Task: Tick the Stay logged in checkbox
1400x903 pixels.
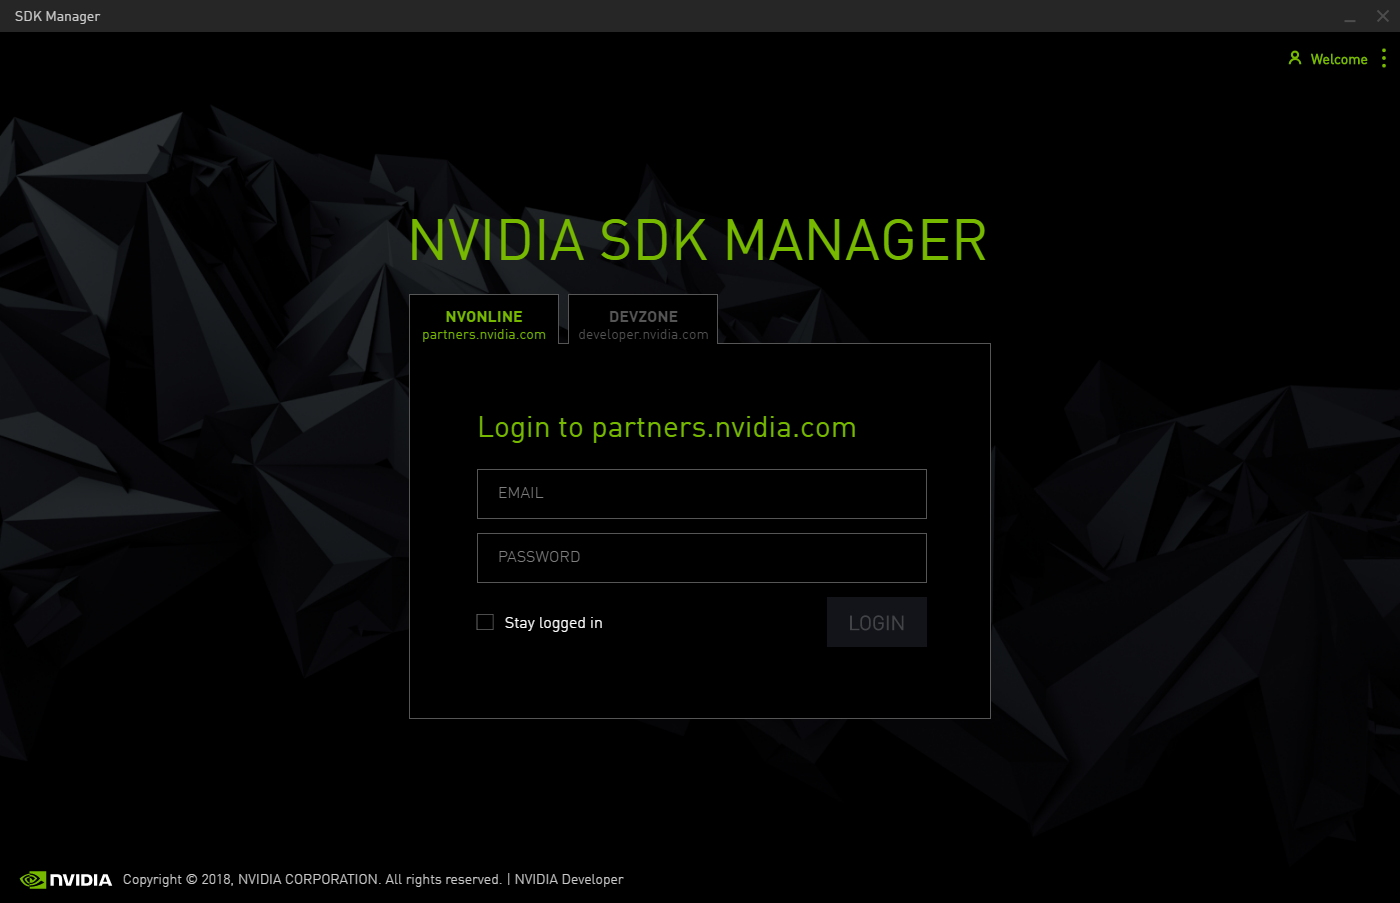Action: [485, 622]
